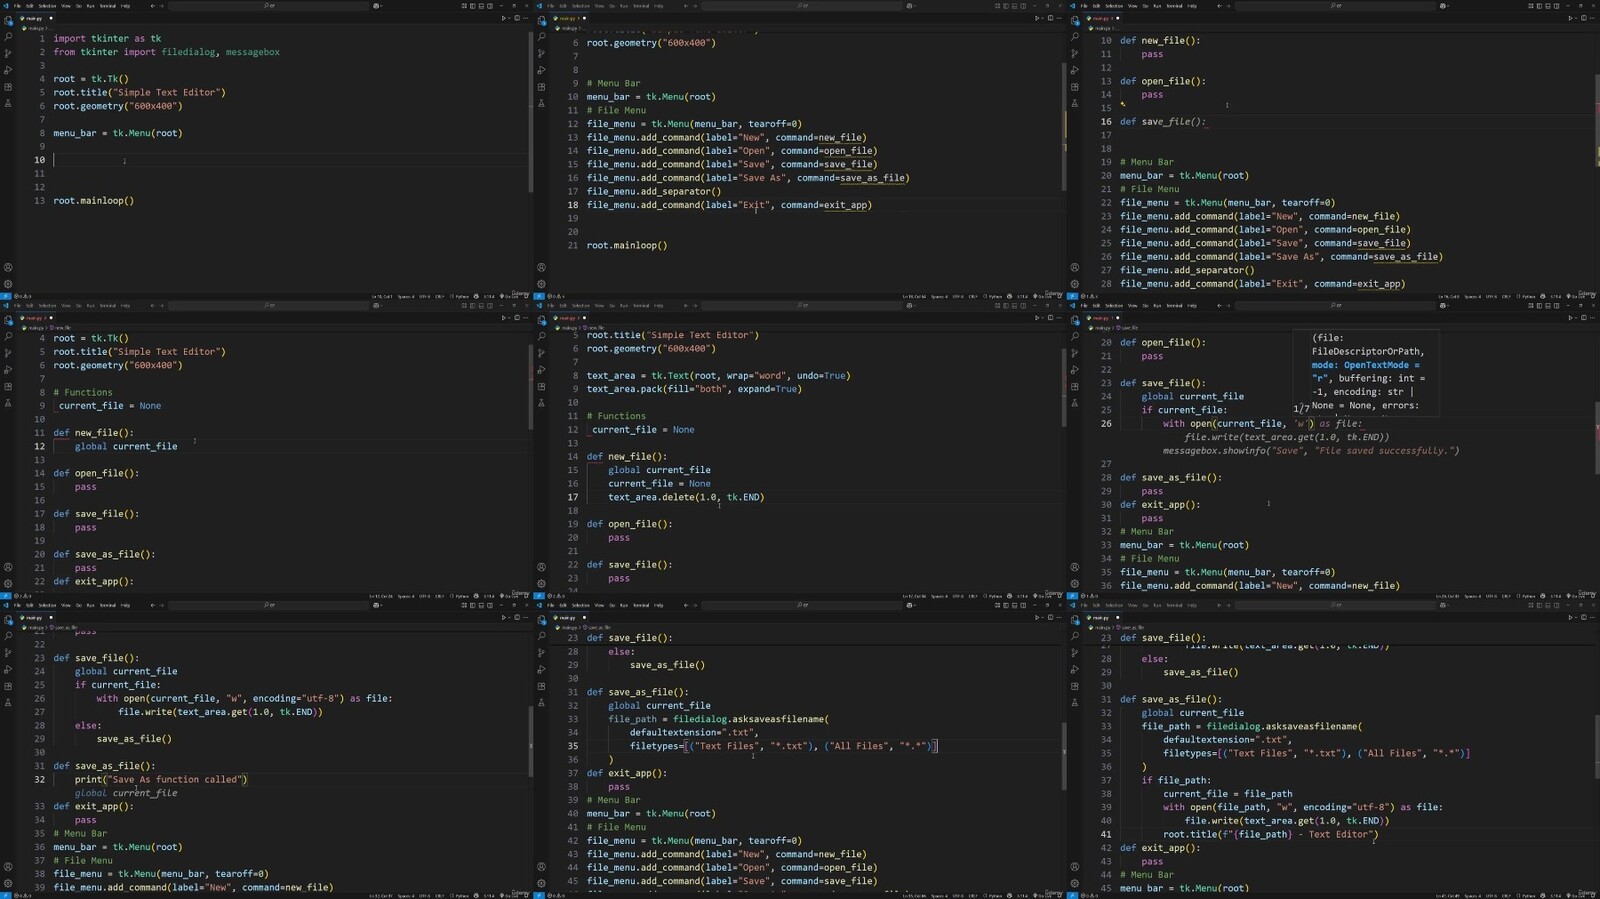Open Search view in top-left editor sidebar
The height and width of the screenshot is (899, 1600).
click(x=8, y=37)
